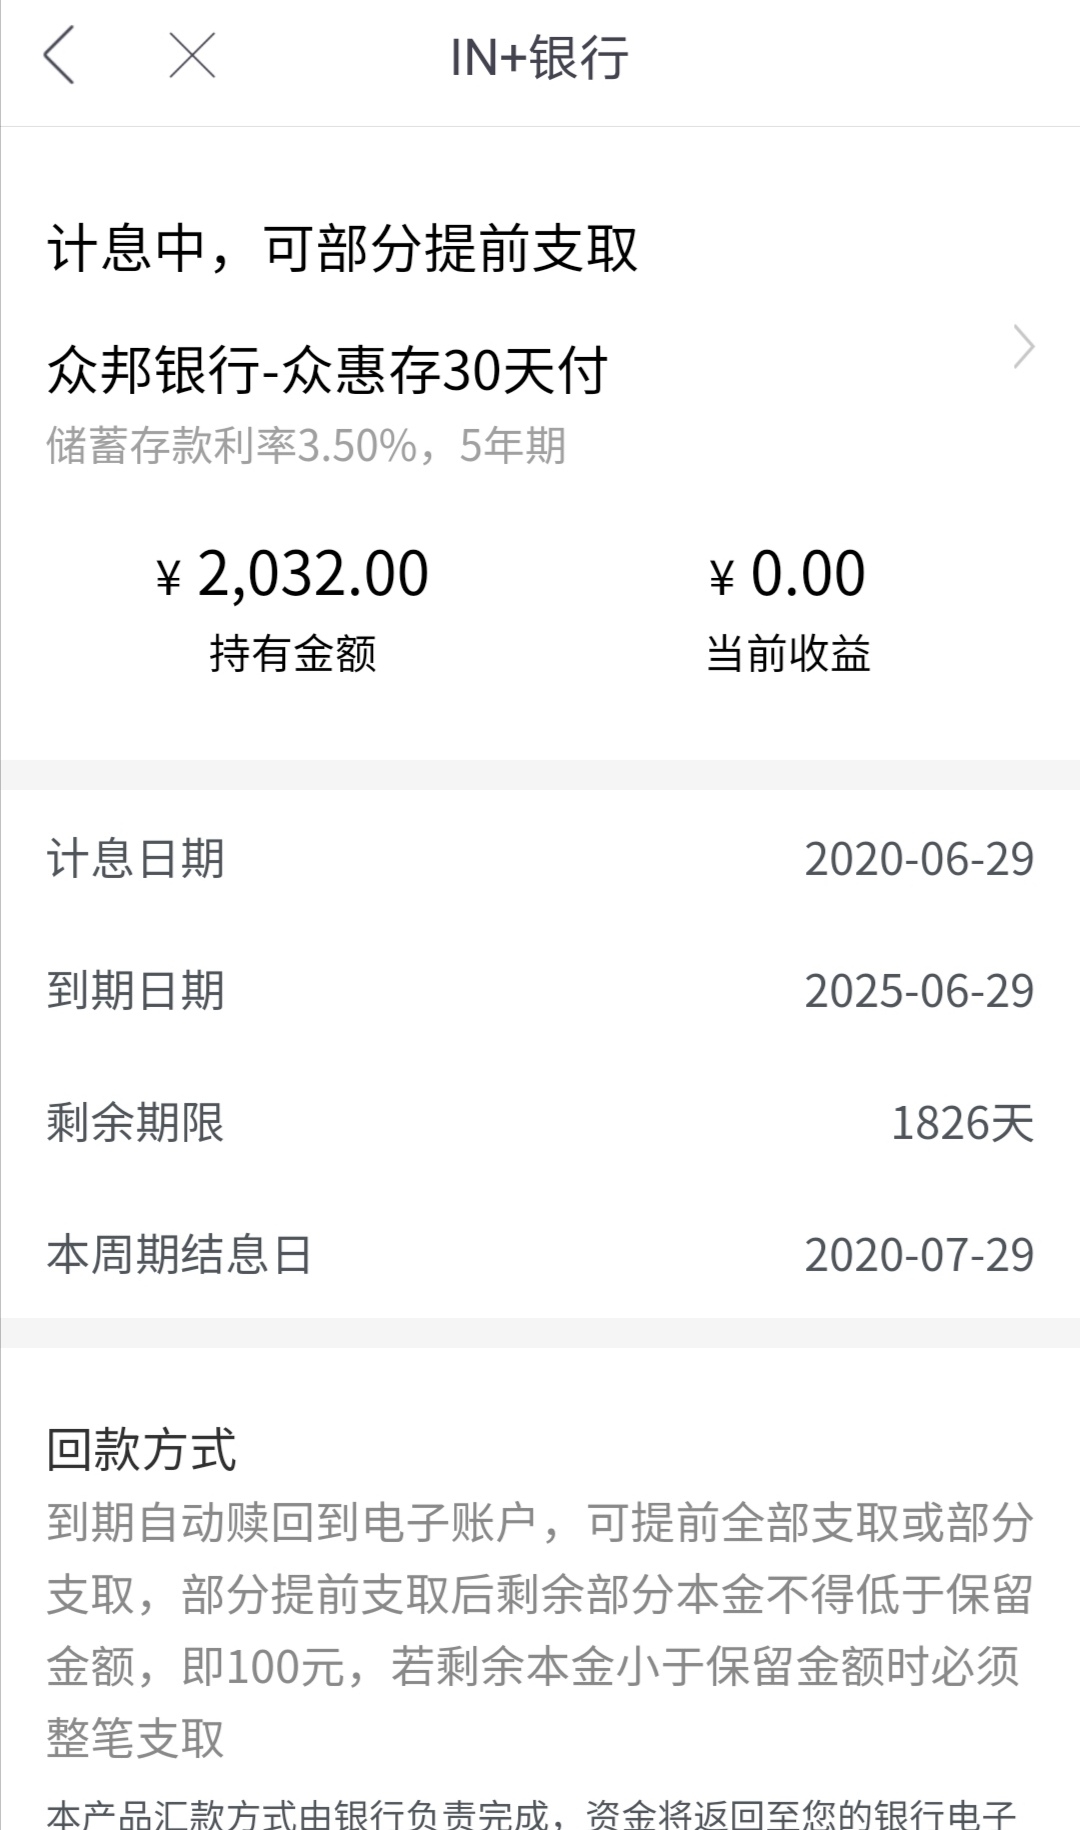This screenshot has width=1080, height=1830.
Task: Tap the 储蓄存款利率3.50% subtitle
Action: (232, 446)
